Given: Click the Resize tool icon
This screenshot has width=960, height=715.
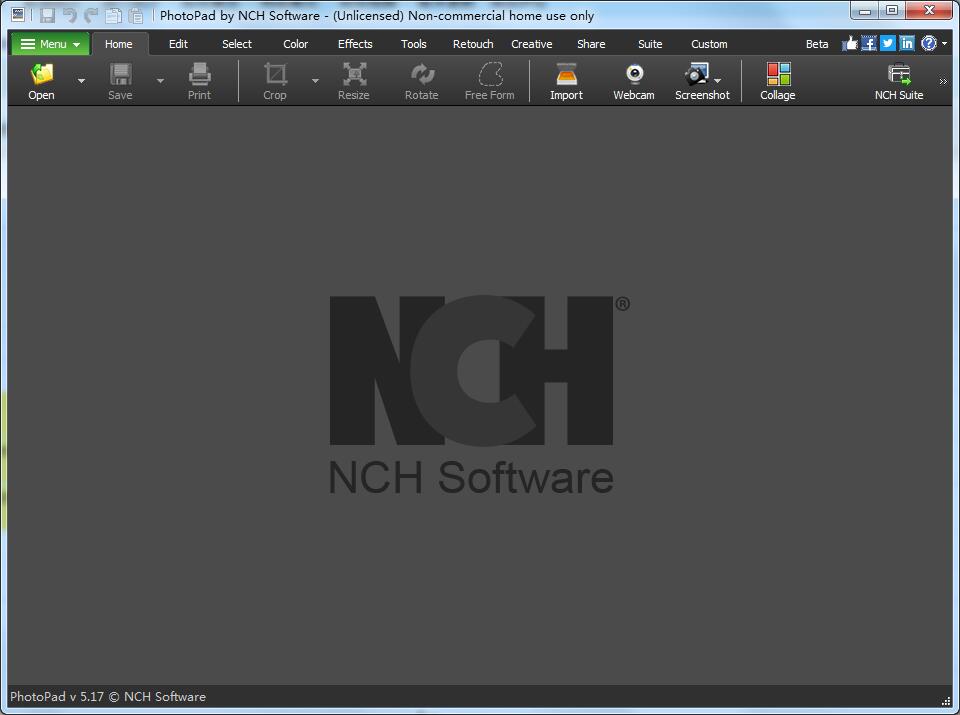Looking at the screenshot, I should click(x=354, y=81).
